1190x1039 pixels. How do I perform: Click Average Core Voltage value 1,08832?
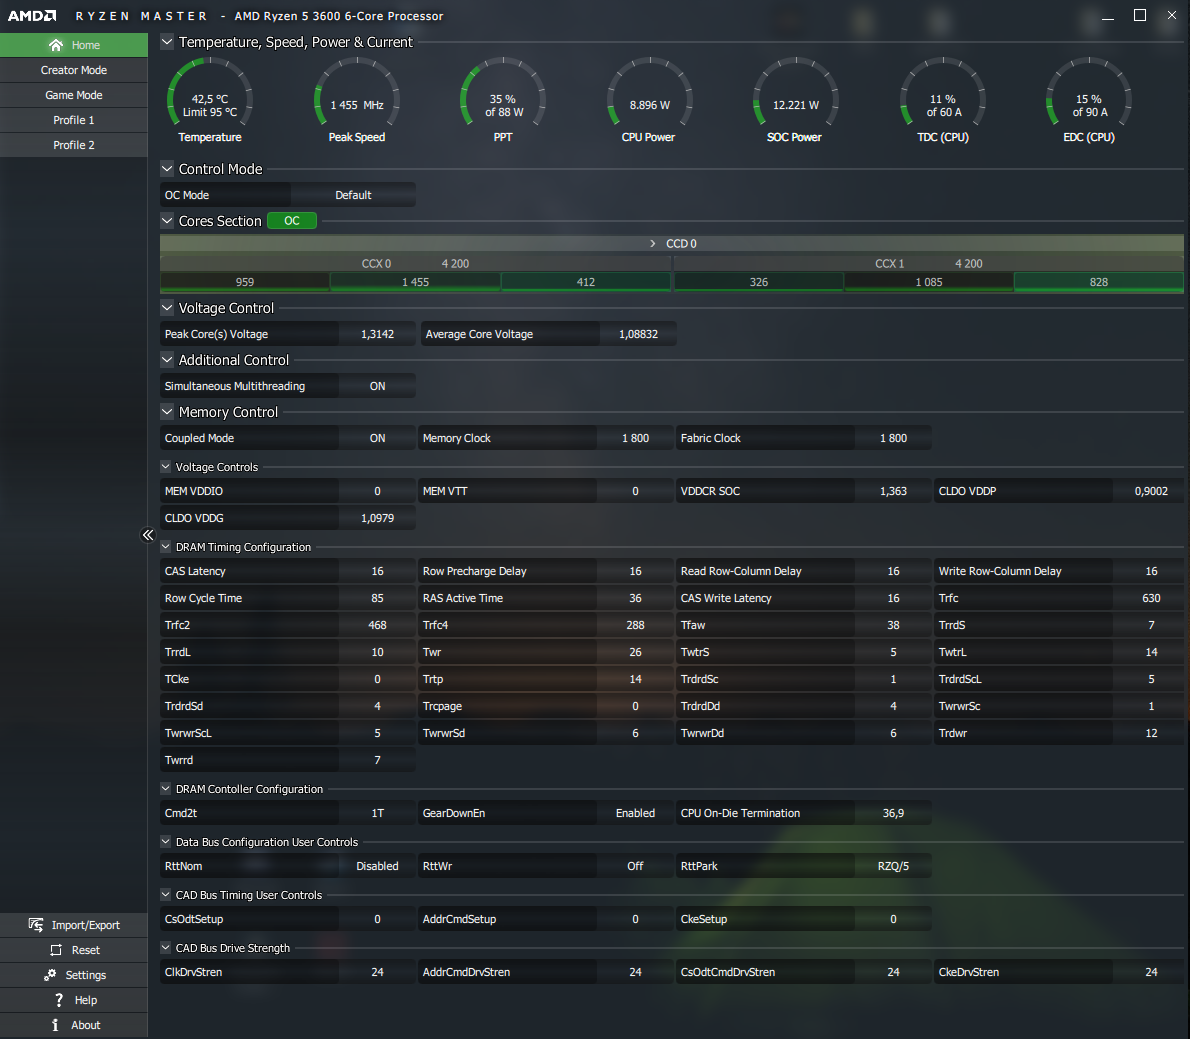638,334
